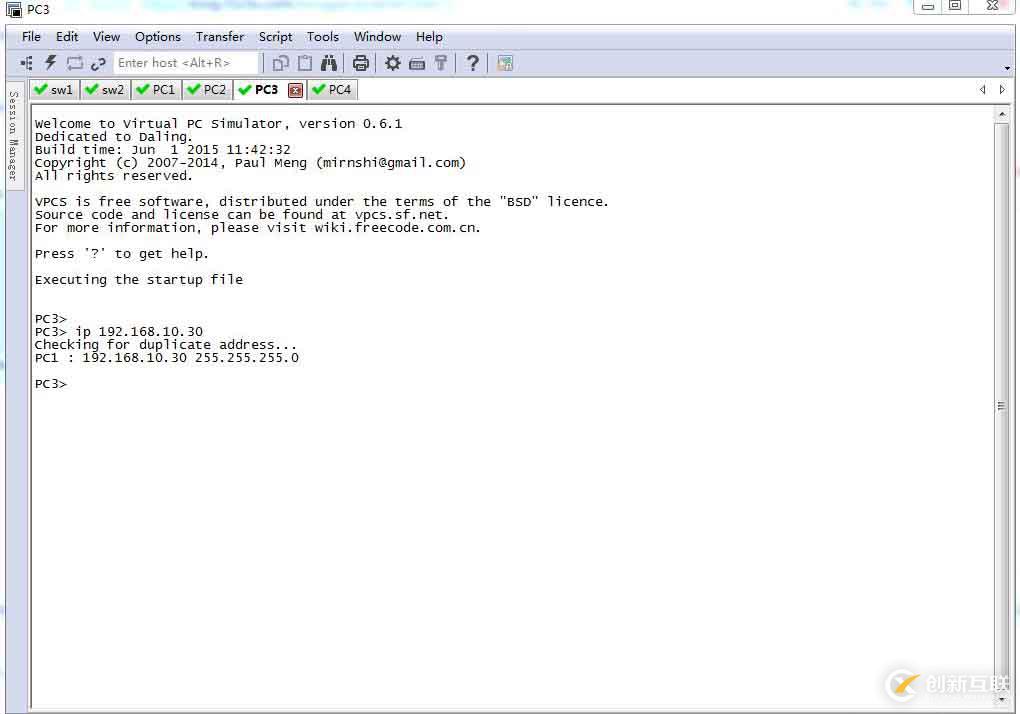Screen dimensions: 1020x714
Task: Click the Copy icon in toolbar
Action: (281, 63)
